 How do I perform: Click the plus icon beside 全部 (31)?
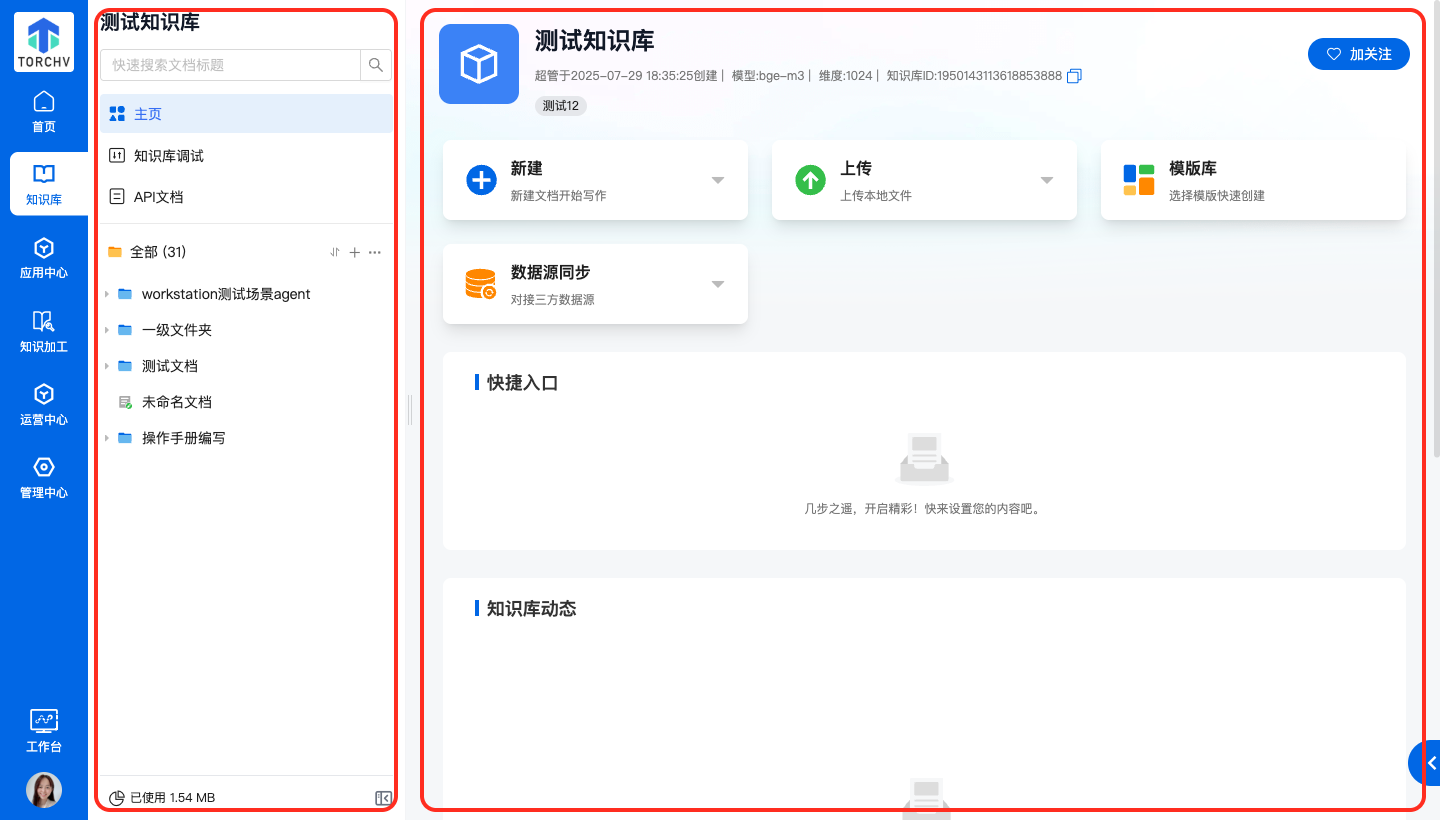[354, 253]
